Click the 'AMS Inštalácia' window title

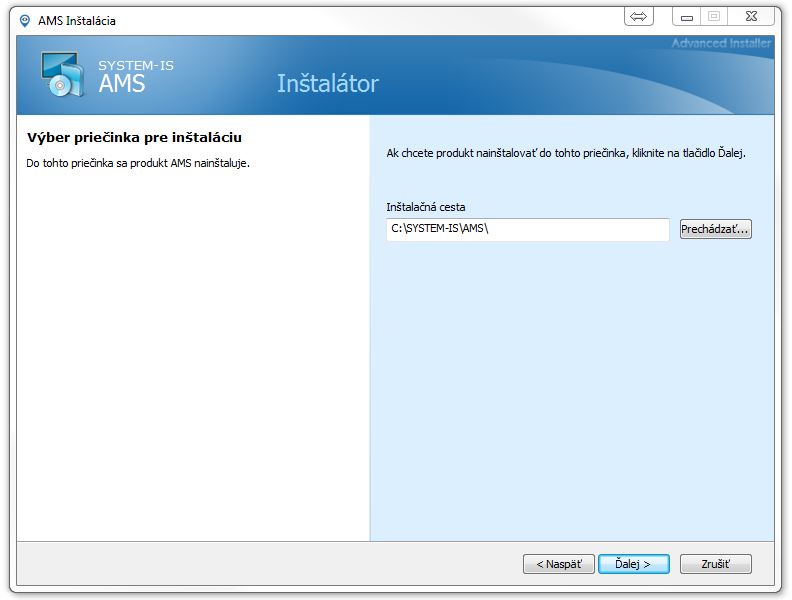pos(77,21)
